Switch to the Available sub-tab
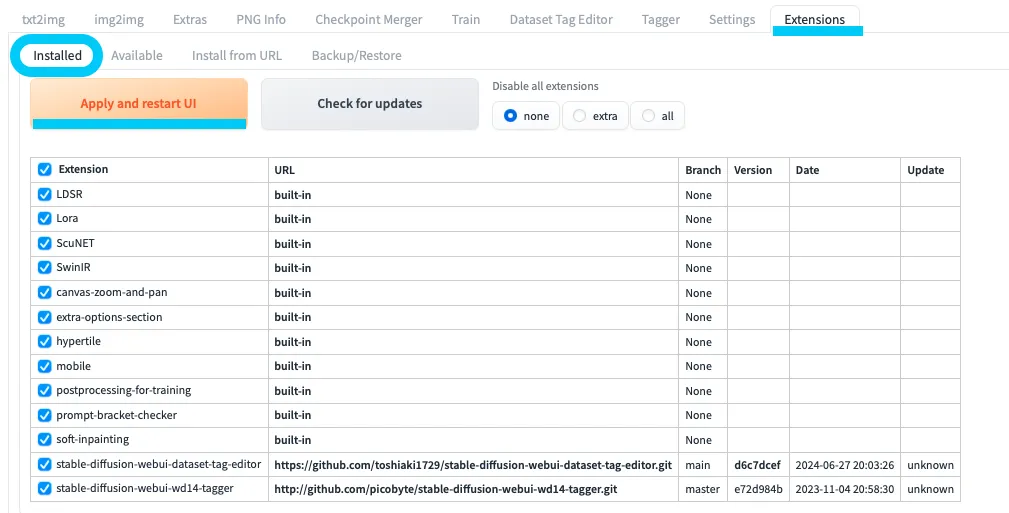1009x513 pixels. click(x=137, y=56)
